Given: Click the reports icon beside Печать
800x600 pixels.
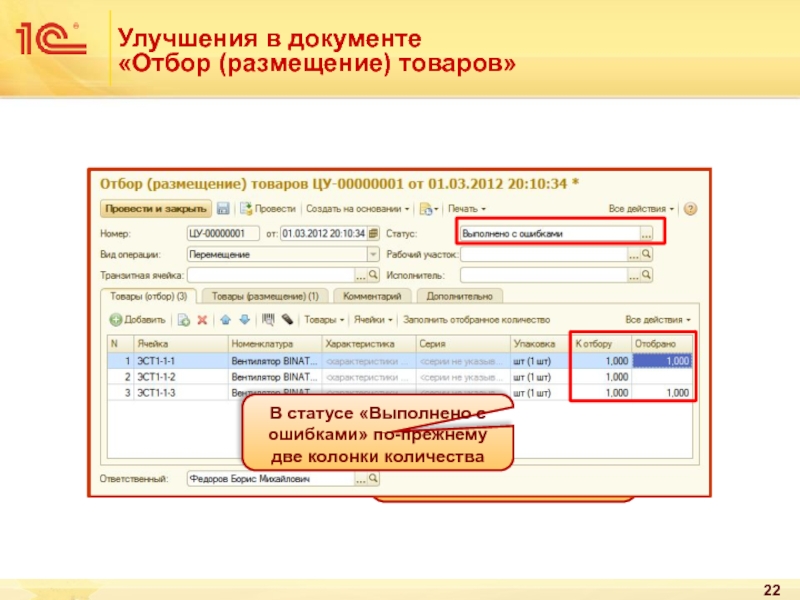Looking at the screenshot, I should point(429,209).
